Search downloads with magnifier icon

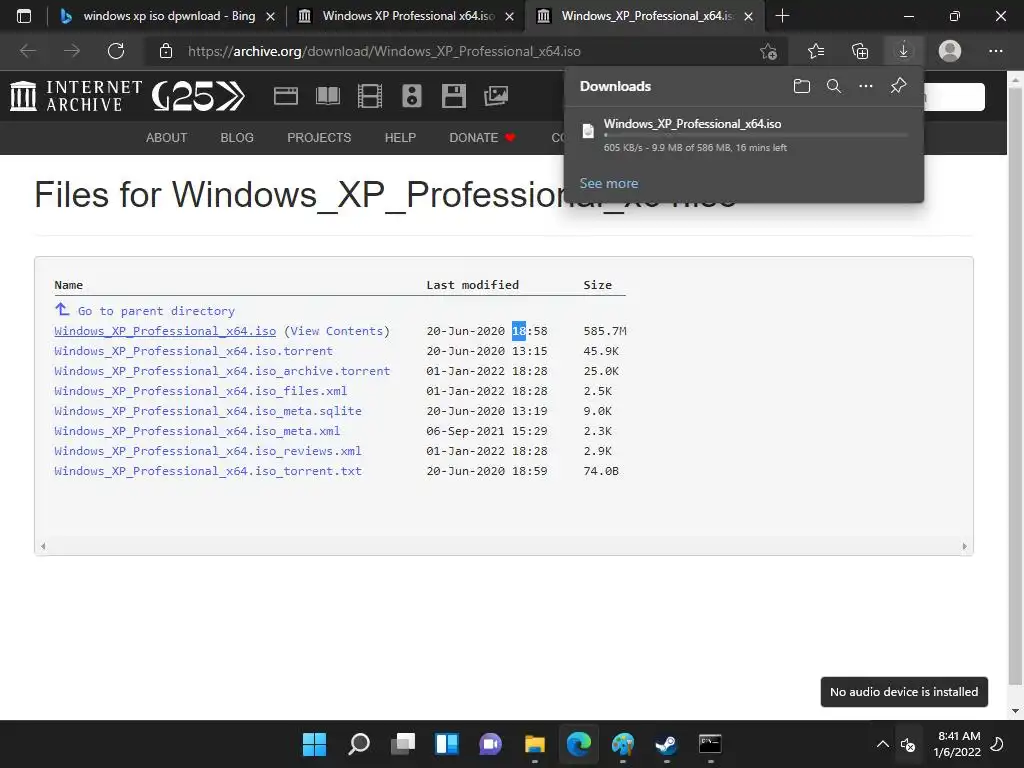pyautogui.click(x=834, y=86)
